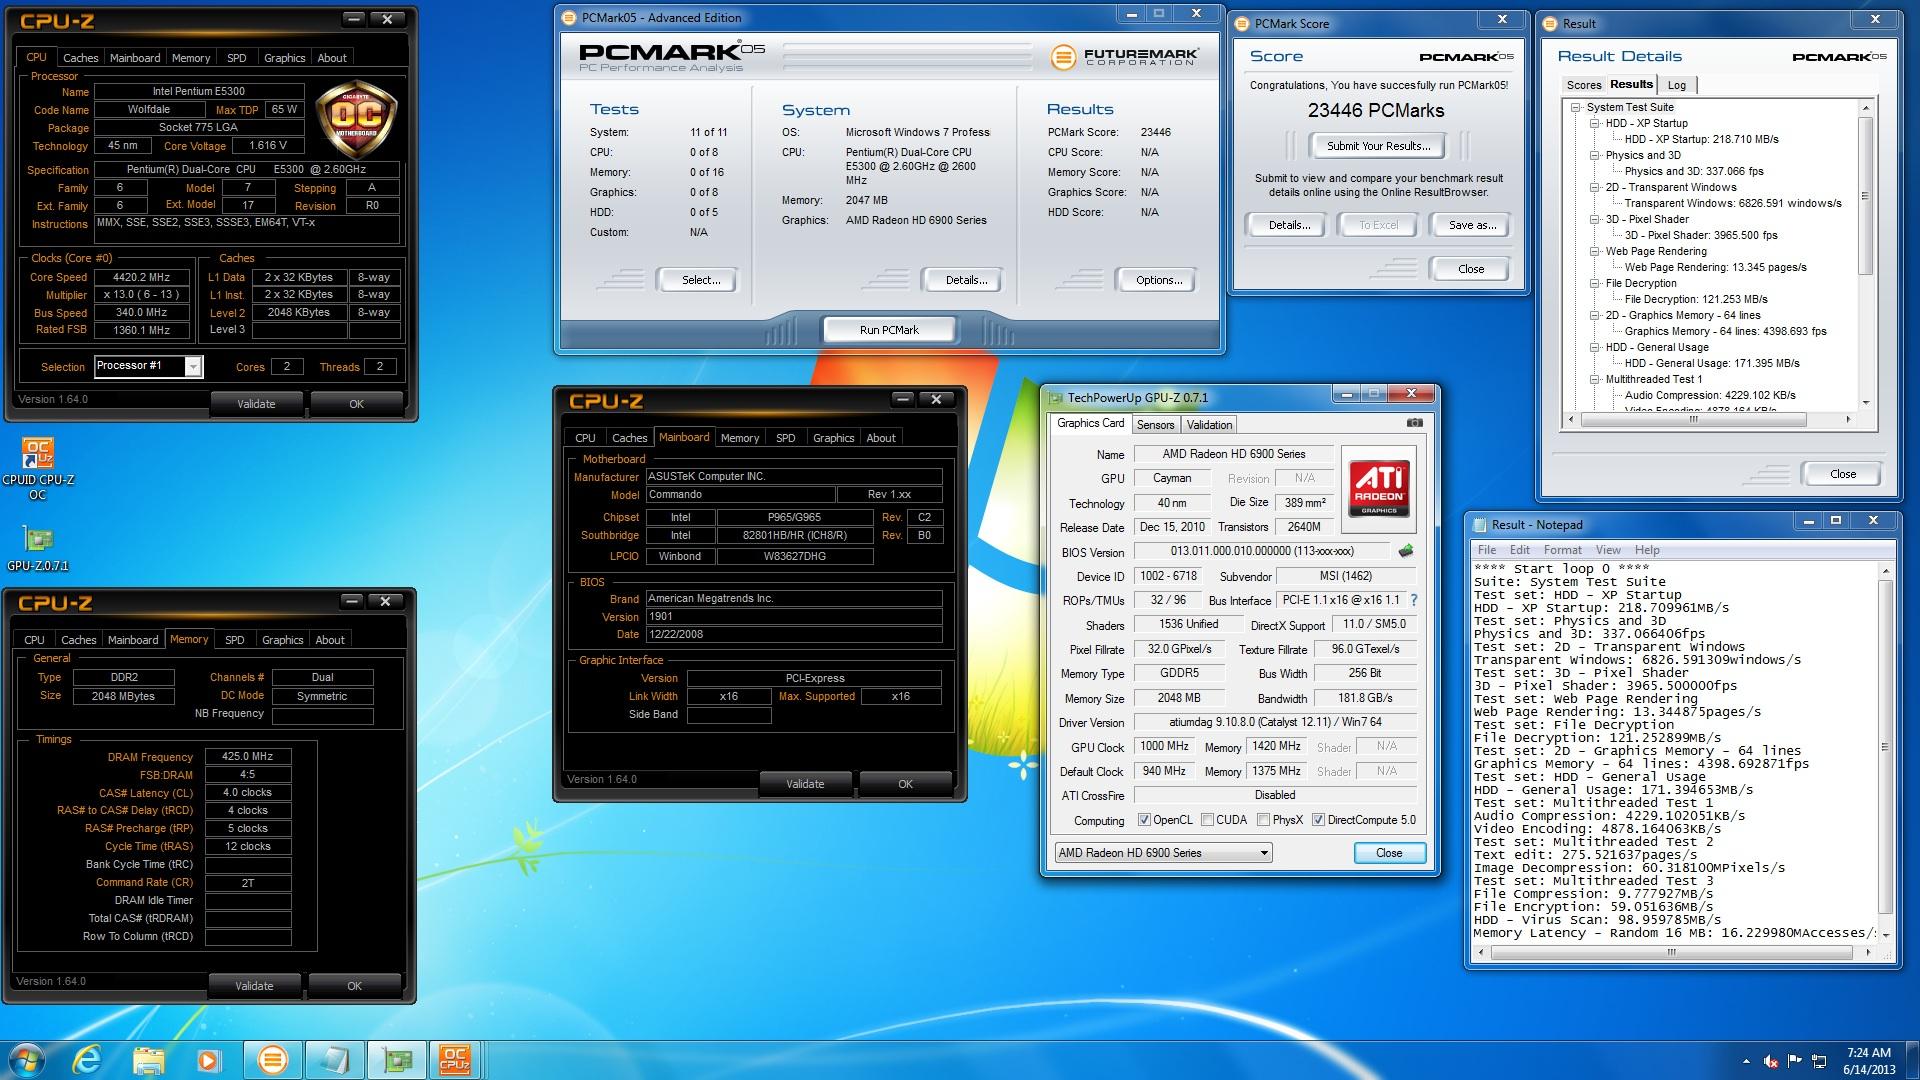Switch to the Scores tab in Result window

1583,85
